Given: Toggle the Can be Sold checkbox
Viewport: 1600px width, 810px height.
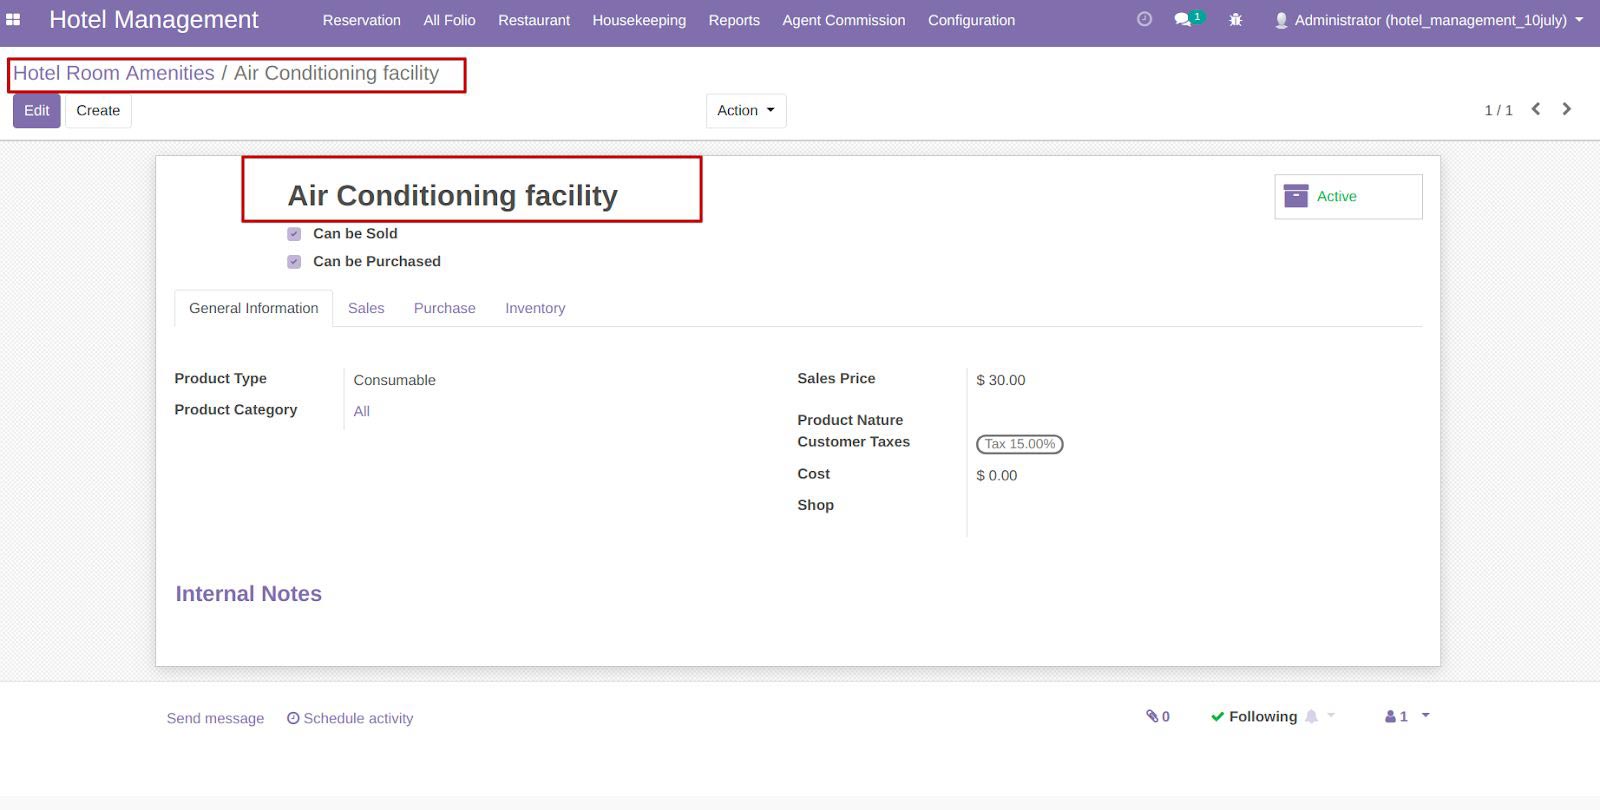Looking at the screenshot, I should click(x=294, y=234).
